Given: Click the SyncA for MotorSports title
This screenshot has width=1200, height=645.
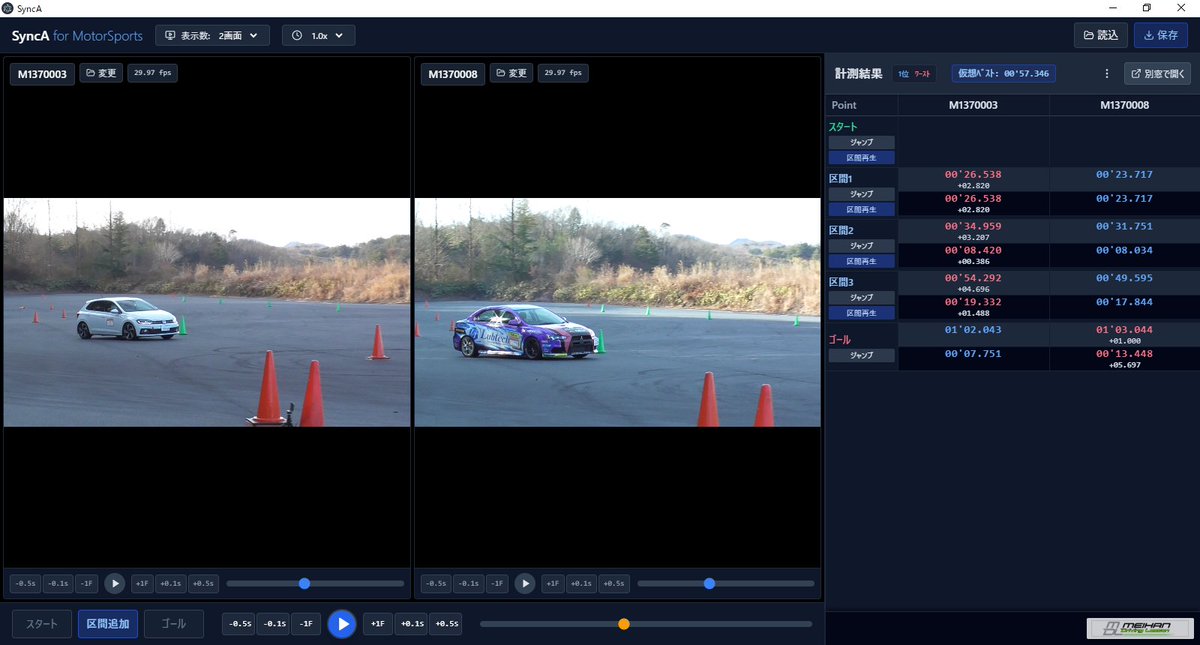Looking at the screenshot, I should pos(77,36).
